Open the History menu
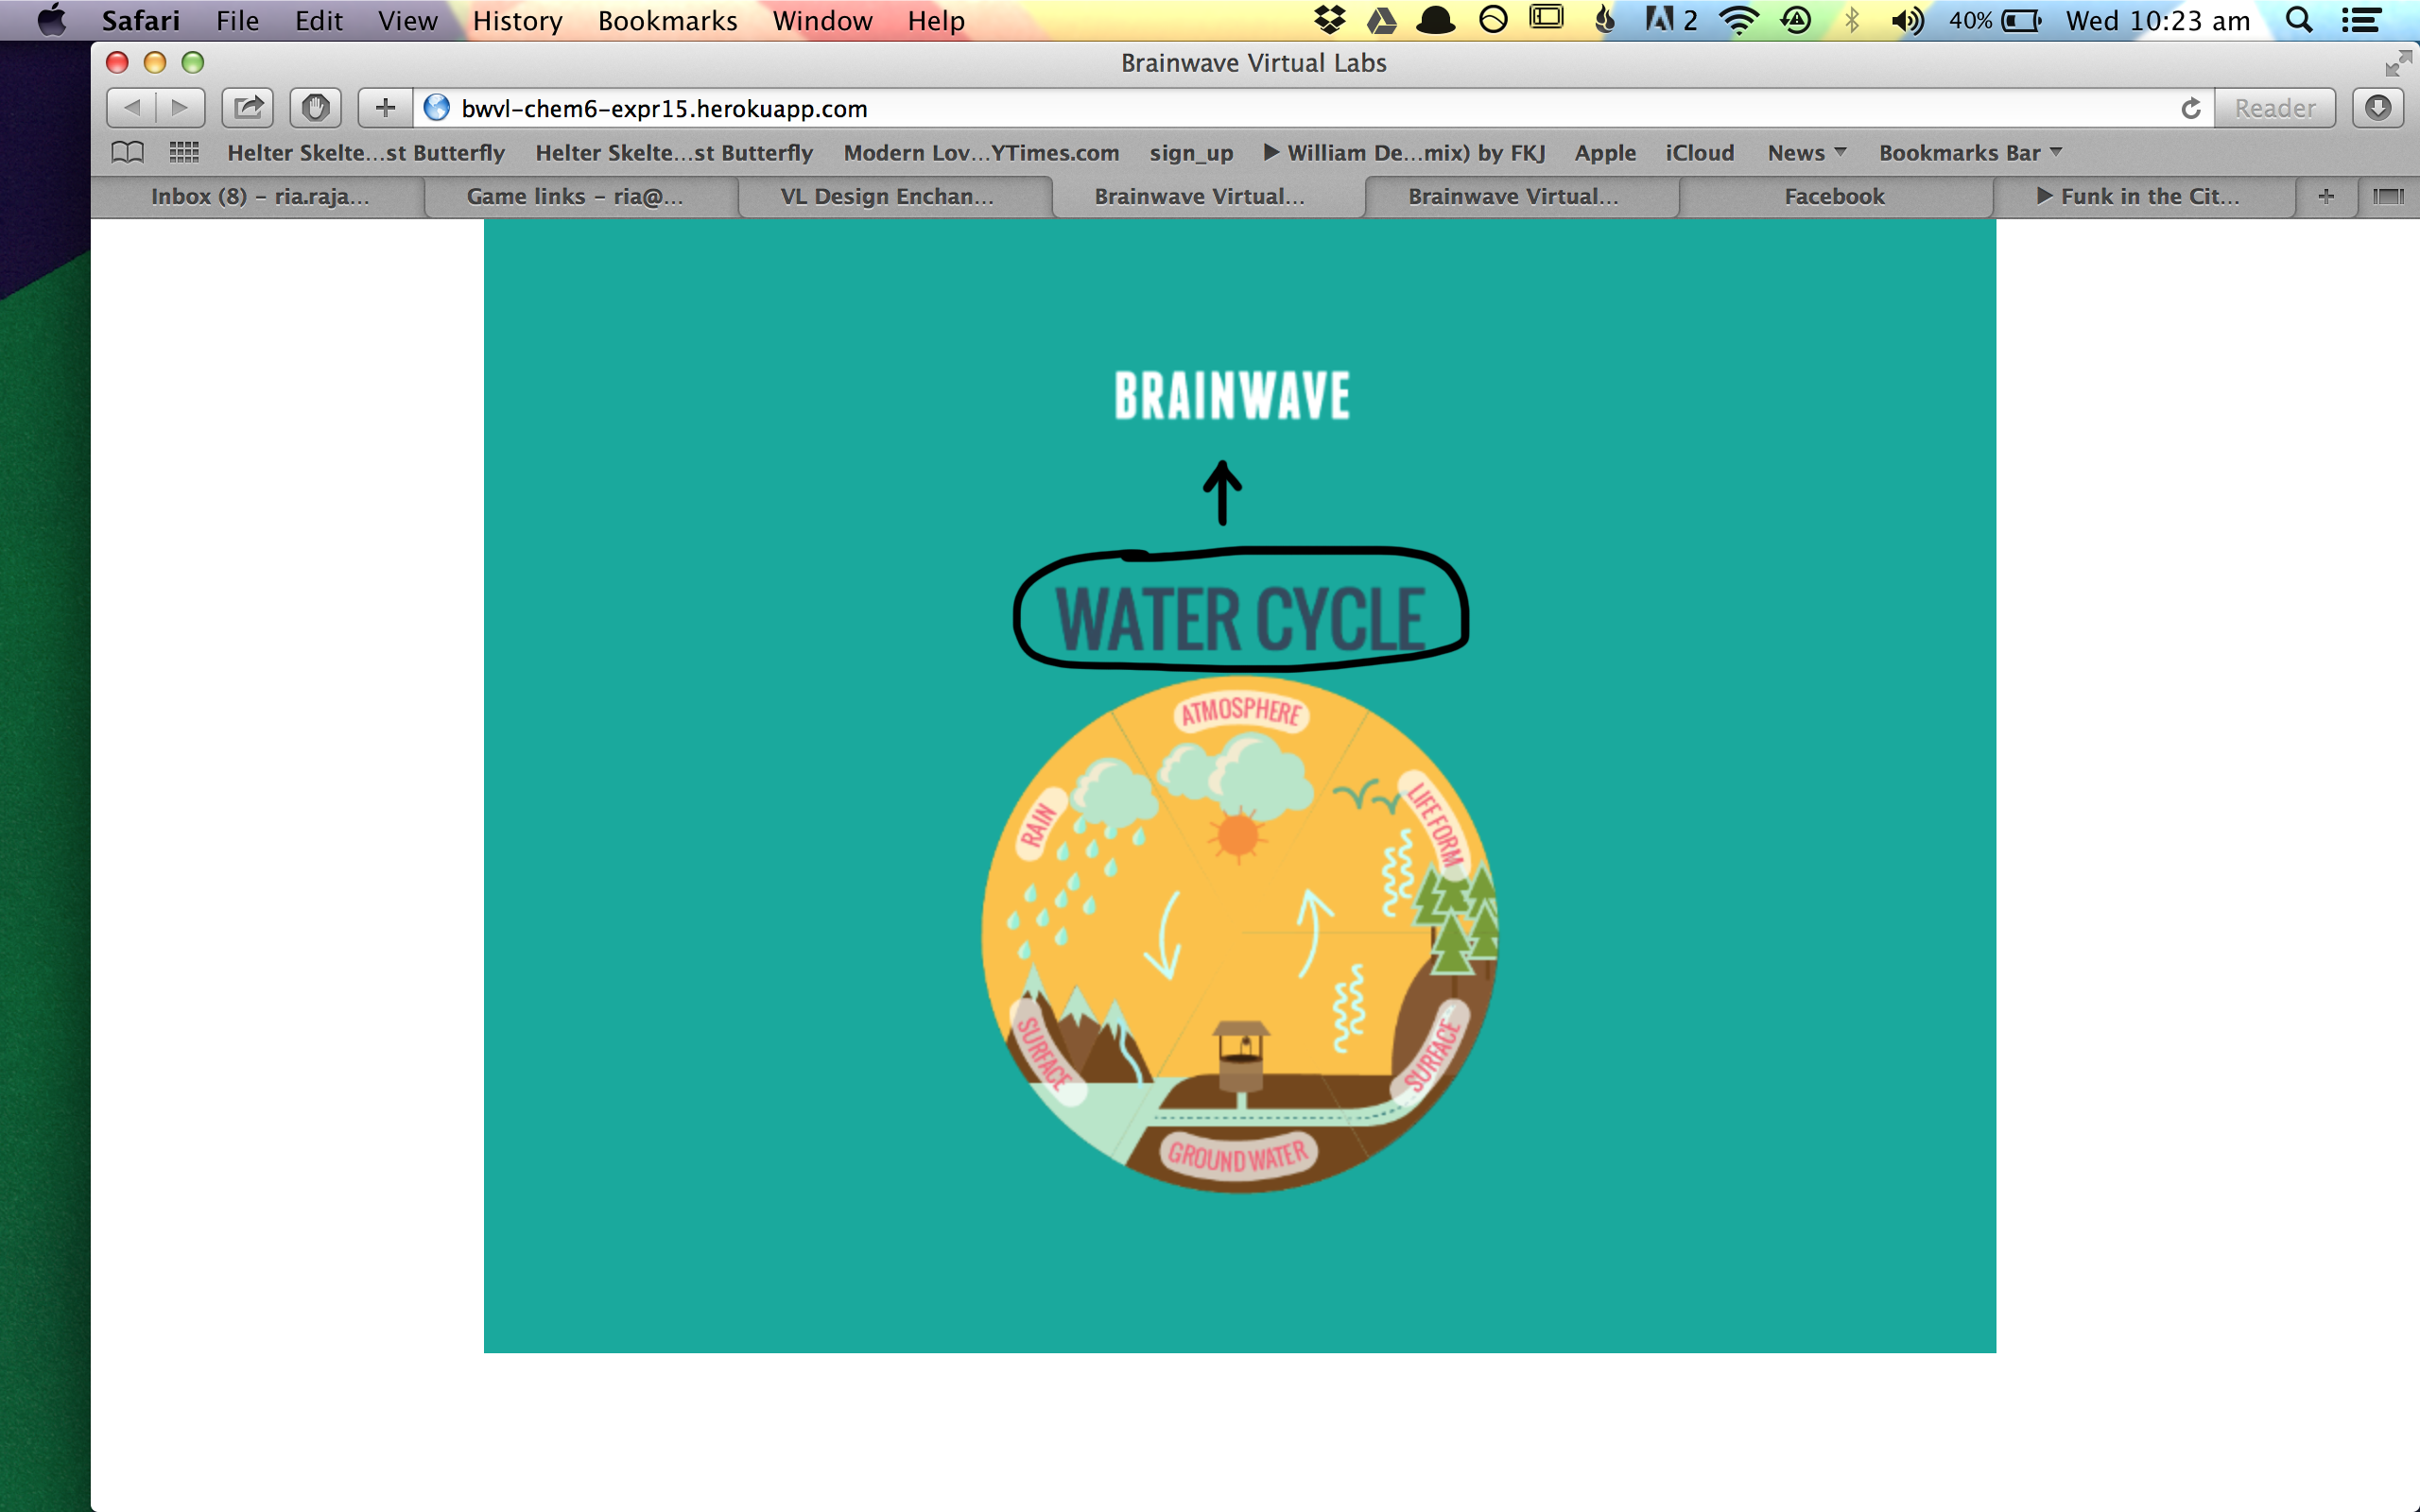Viewport: 2420px width, 1512px height. [x=517, y=20]
